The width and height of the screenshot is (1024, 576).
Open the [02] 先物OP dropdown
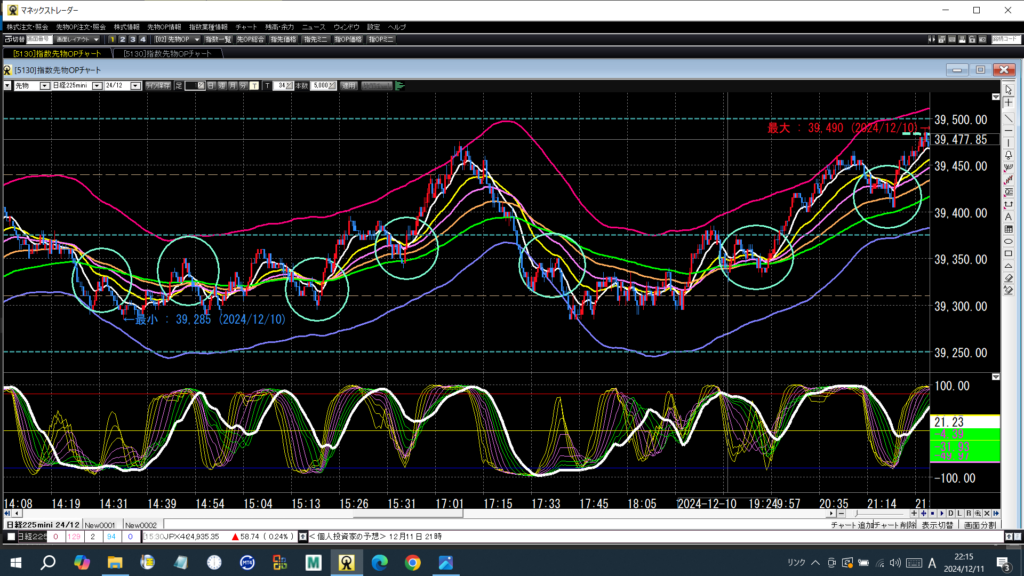click(177, 39)
